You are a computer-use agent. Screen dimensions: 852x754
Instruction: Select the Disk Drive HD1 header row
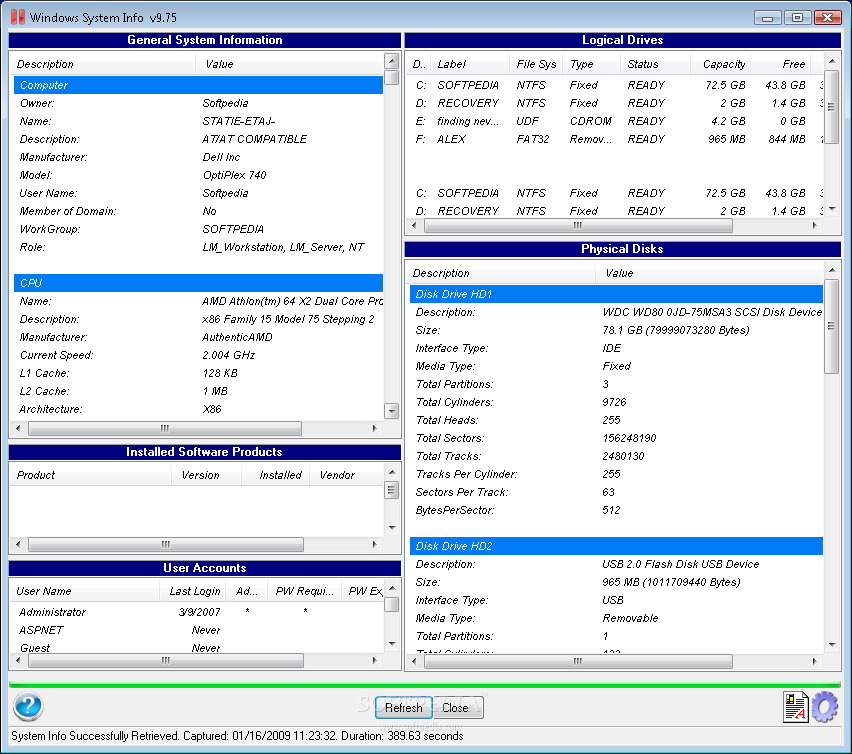616,294
